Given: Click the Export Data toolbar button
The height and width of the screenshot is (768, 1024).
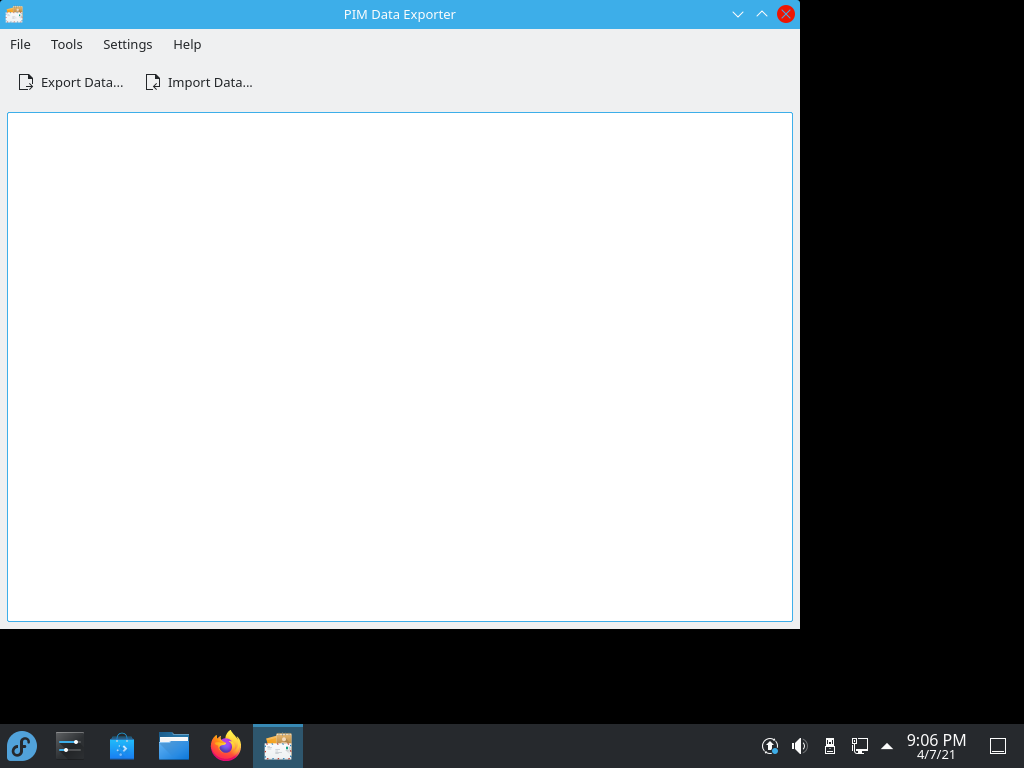Looking at the screenshot, I should pyautogui.click(x=71, y=82).
